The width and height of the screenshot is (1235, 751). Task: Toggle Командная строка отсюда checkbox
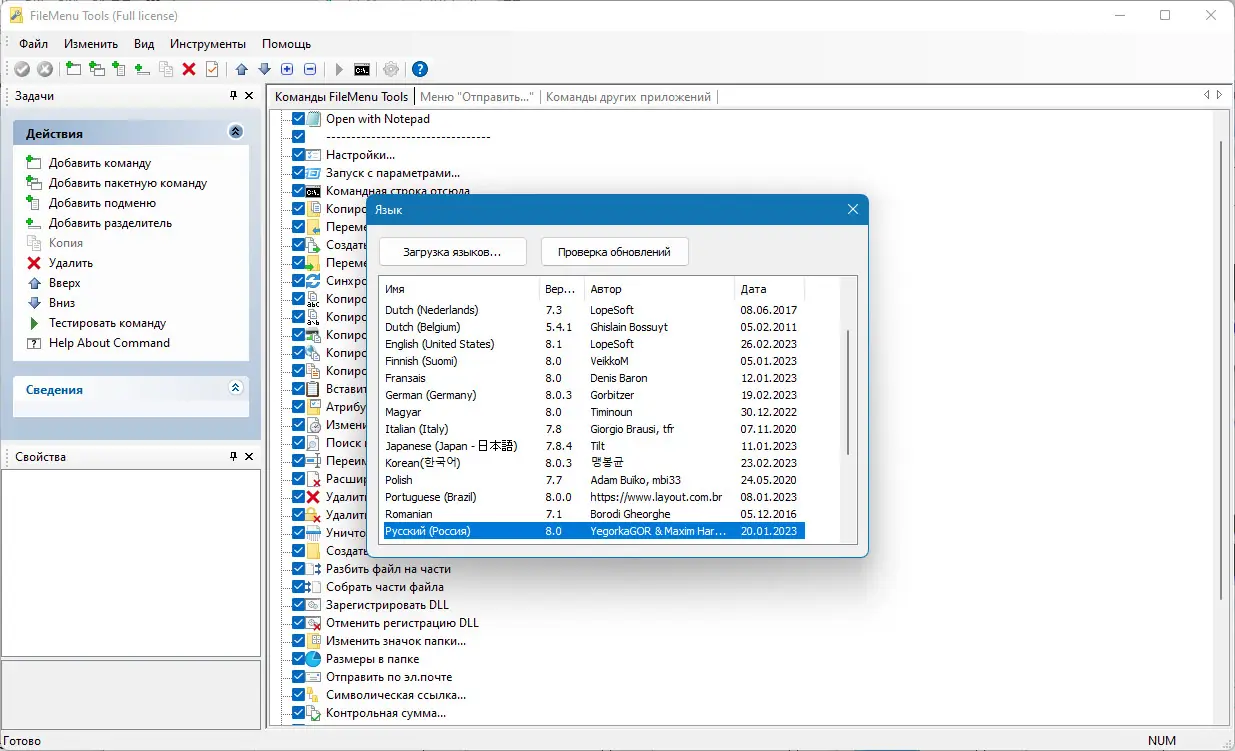click(298, 191)
